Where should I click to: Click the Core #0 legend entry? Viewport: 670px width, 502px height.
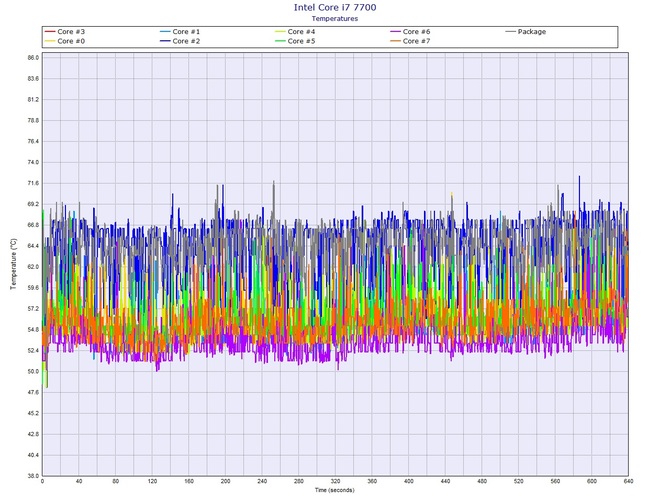click(x=65, y=41)
